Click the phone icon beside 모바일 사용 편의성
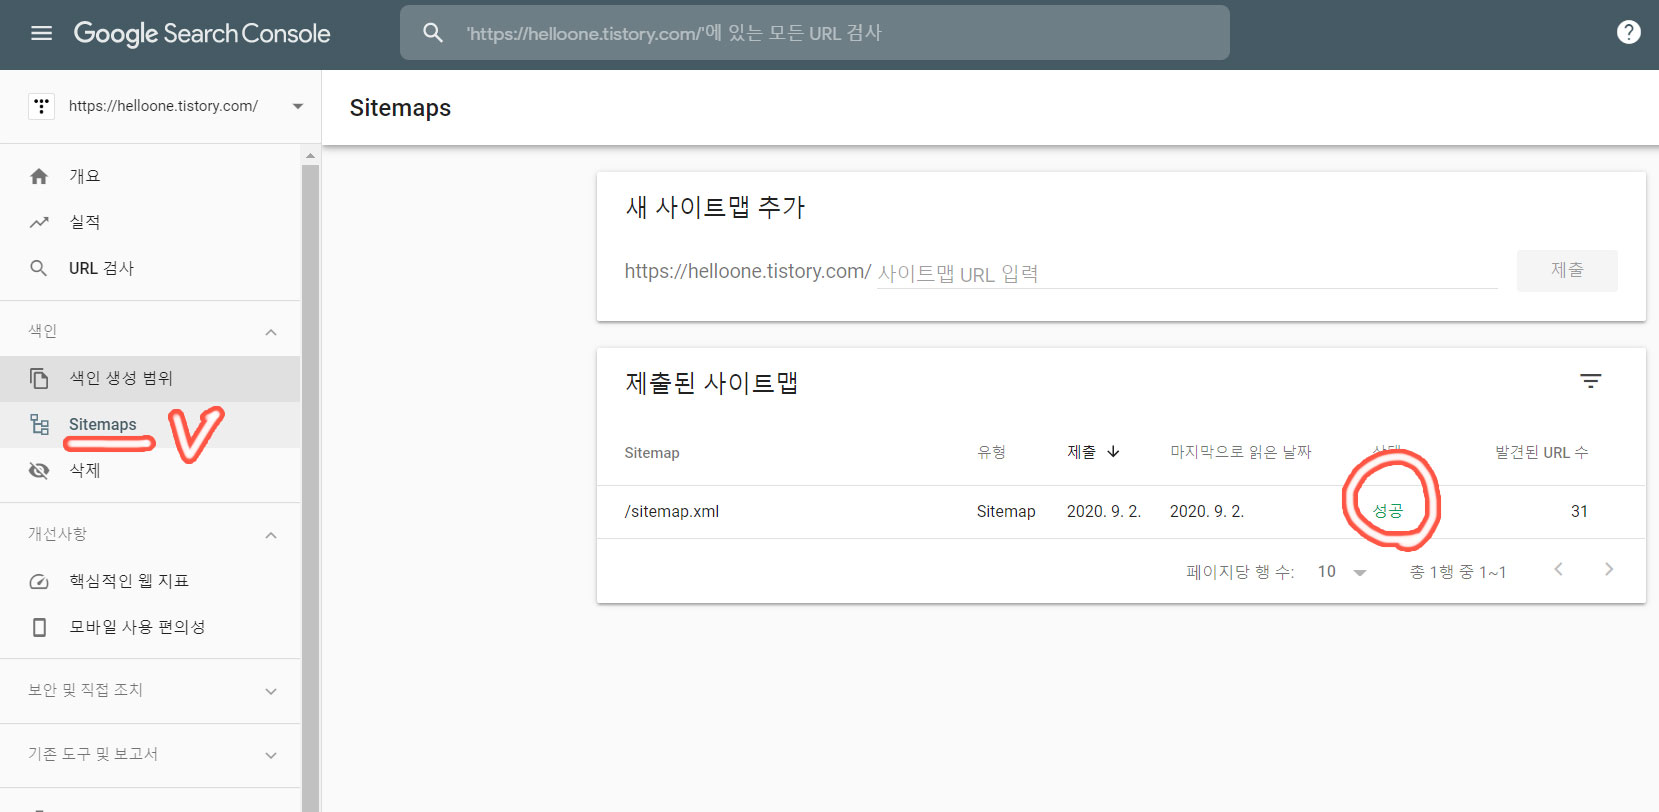 (39, 627)
